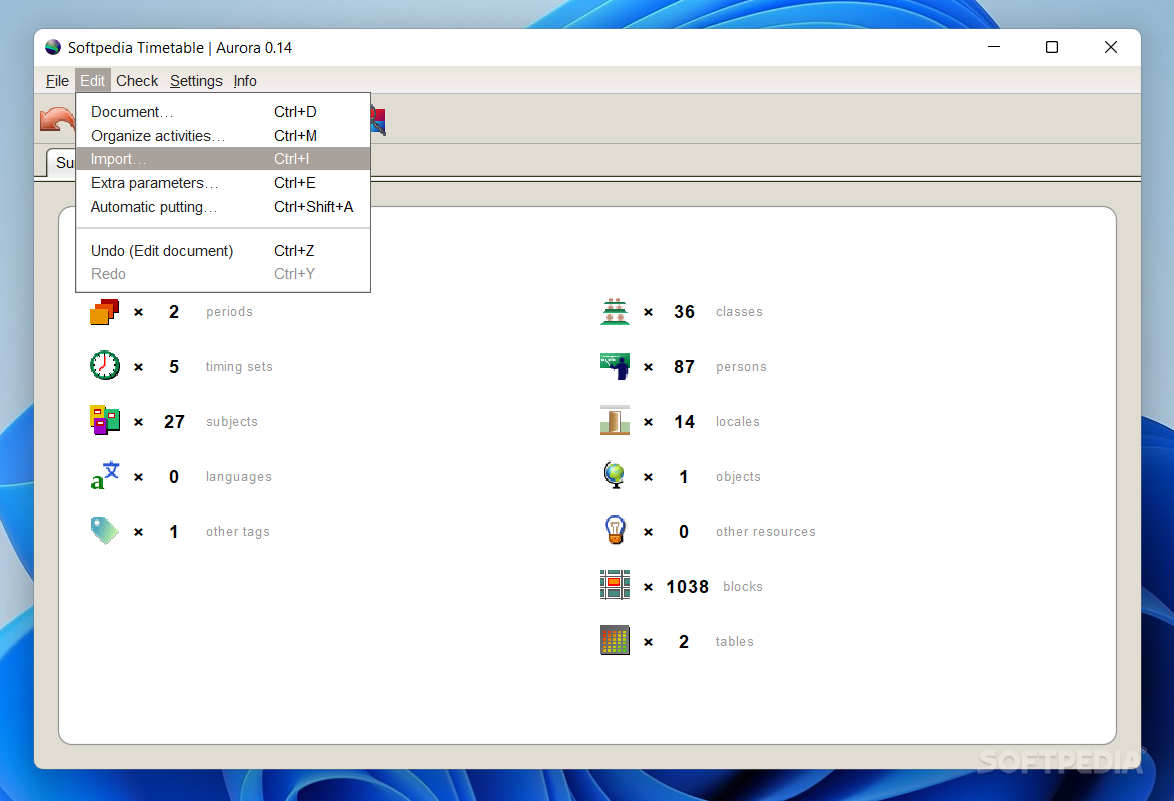Image resolution: width=1174 pixels, height=801 pixels.
Task: Click the partially hidden Su tab
Action: [x=62, y=162]
